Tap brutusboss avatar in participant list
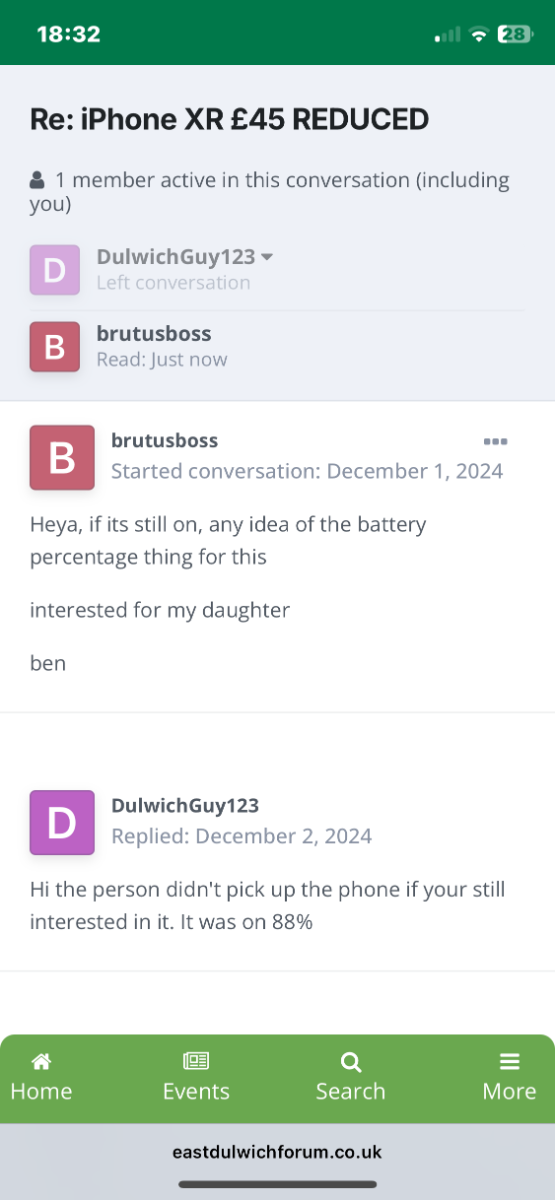The height and width of the screenshot is (1200, 555). pos(55,346)
